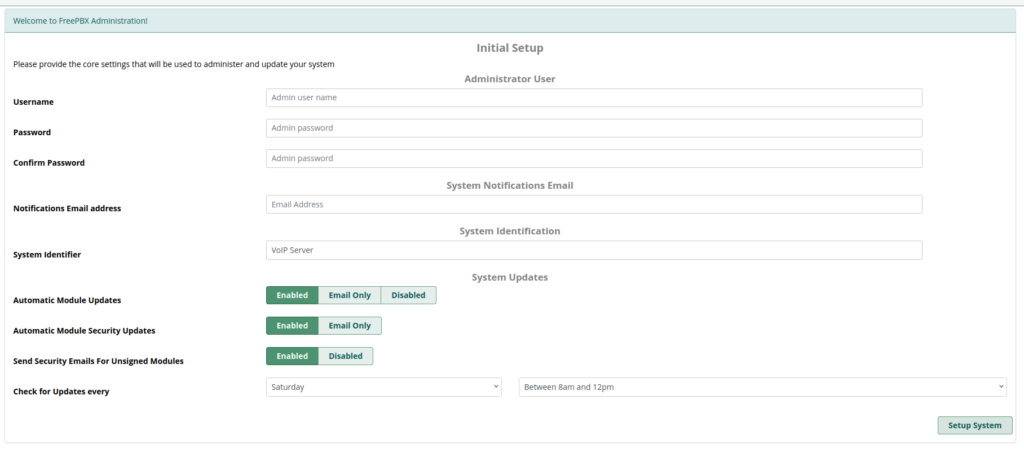Screen dimensions: 1024x453
Task: Click the Notifications Email address field
Action: click(594, 204)
